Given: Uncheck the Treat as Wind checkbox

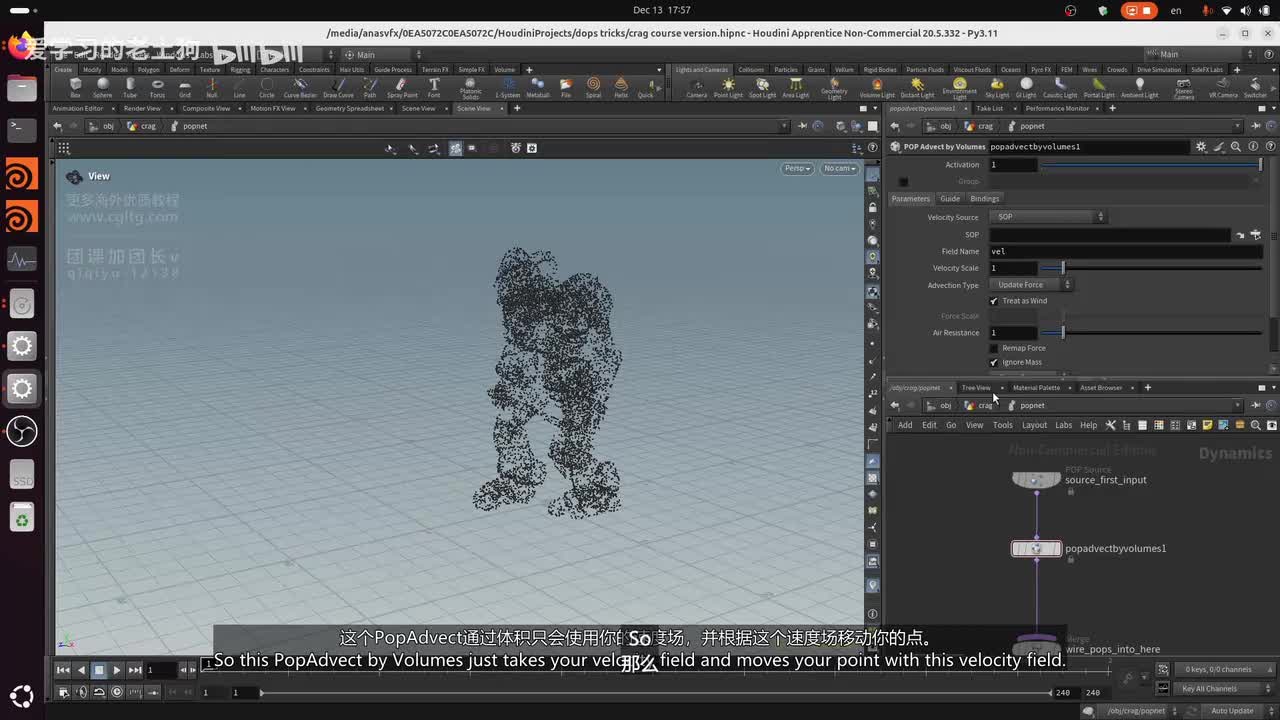Looking at the screenshot, I should (x=994, y=301).
